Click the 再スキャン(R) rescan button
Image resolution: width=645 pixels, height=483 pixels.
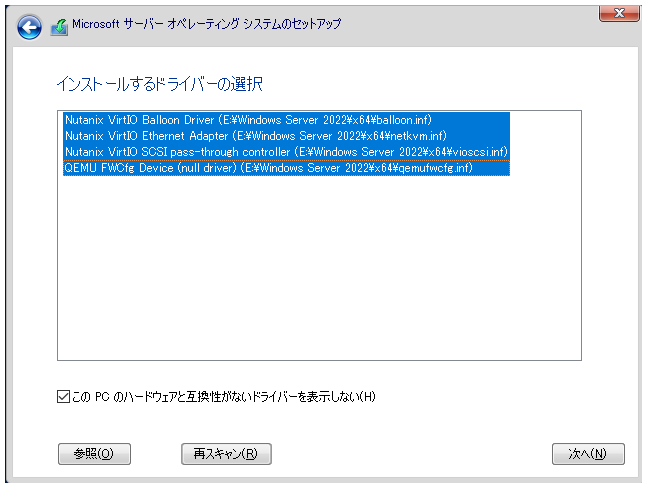click(226, 454)
